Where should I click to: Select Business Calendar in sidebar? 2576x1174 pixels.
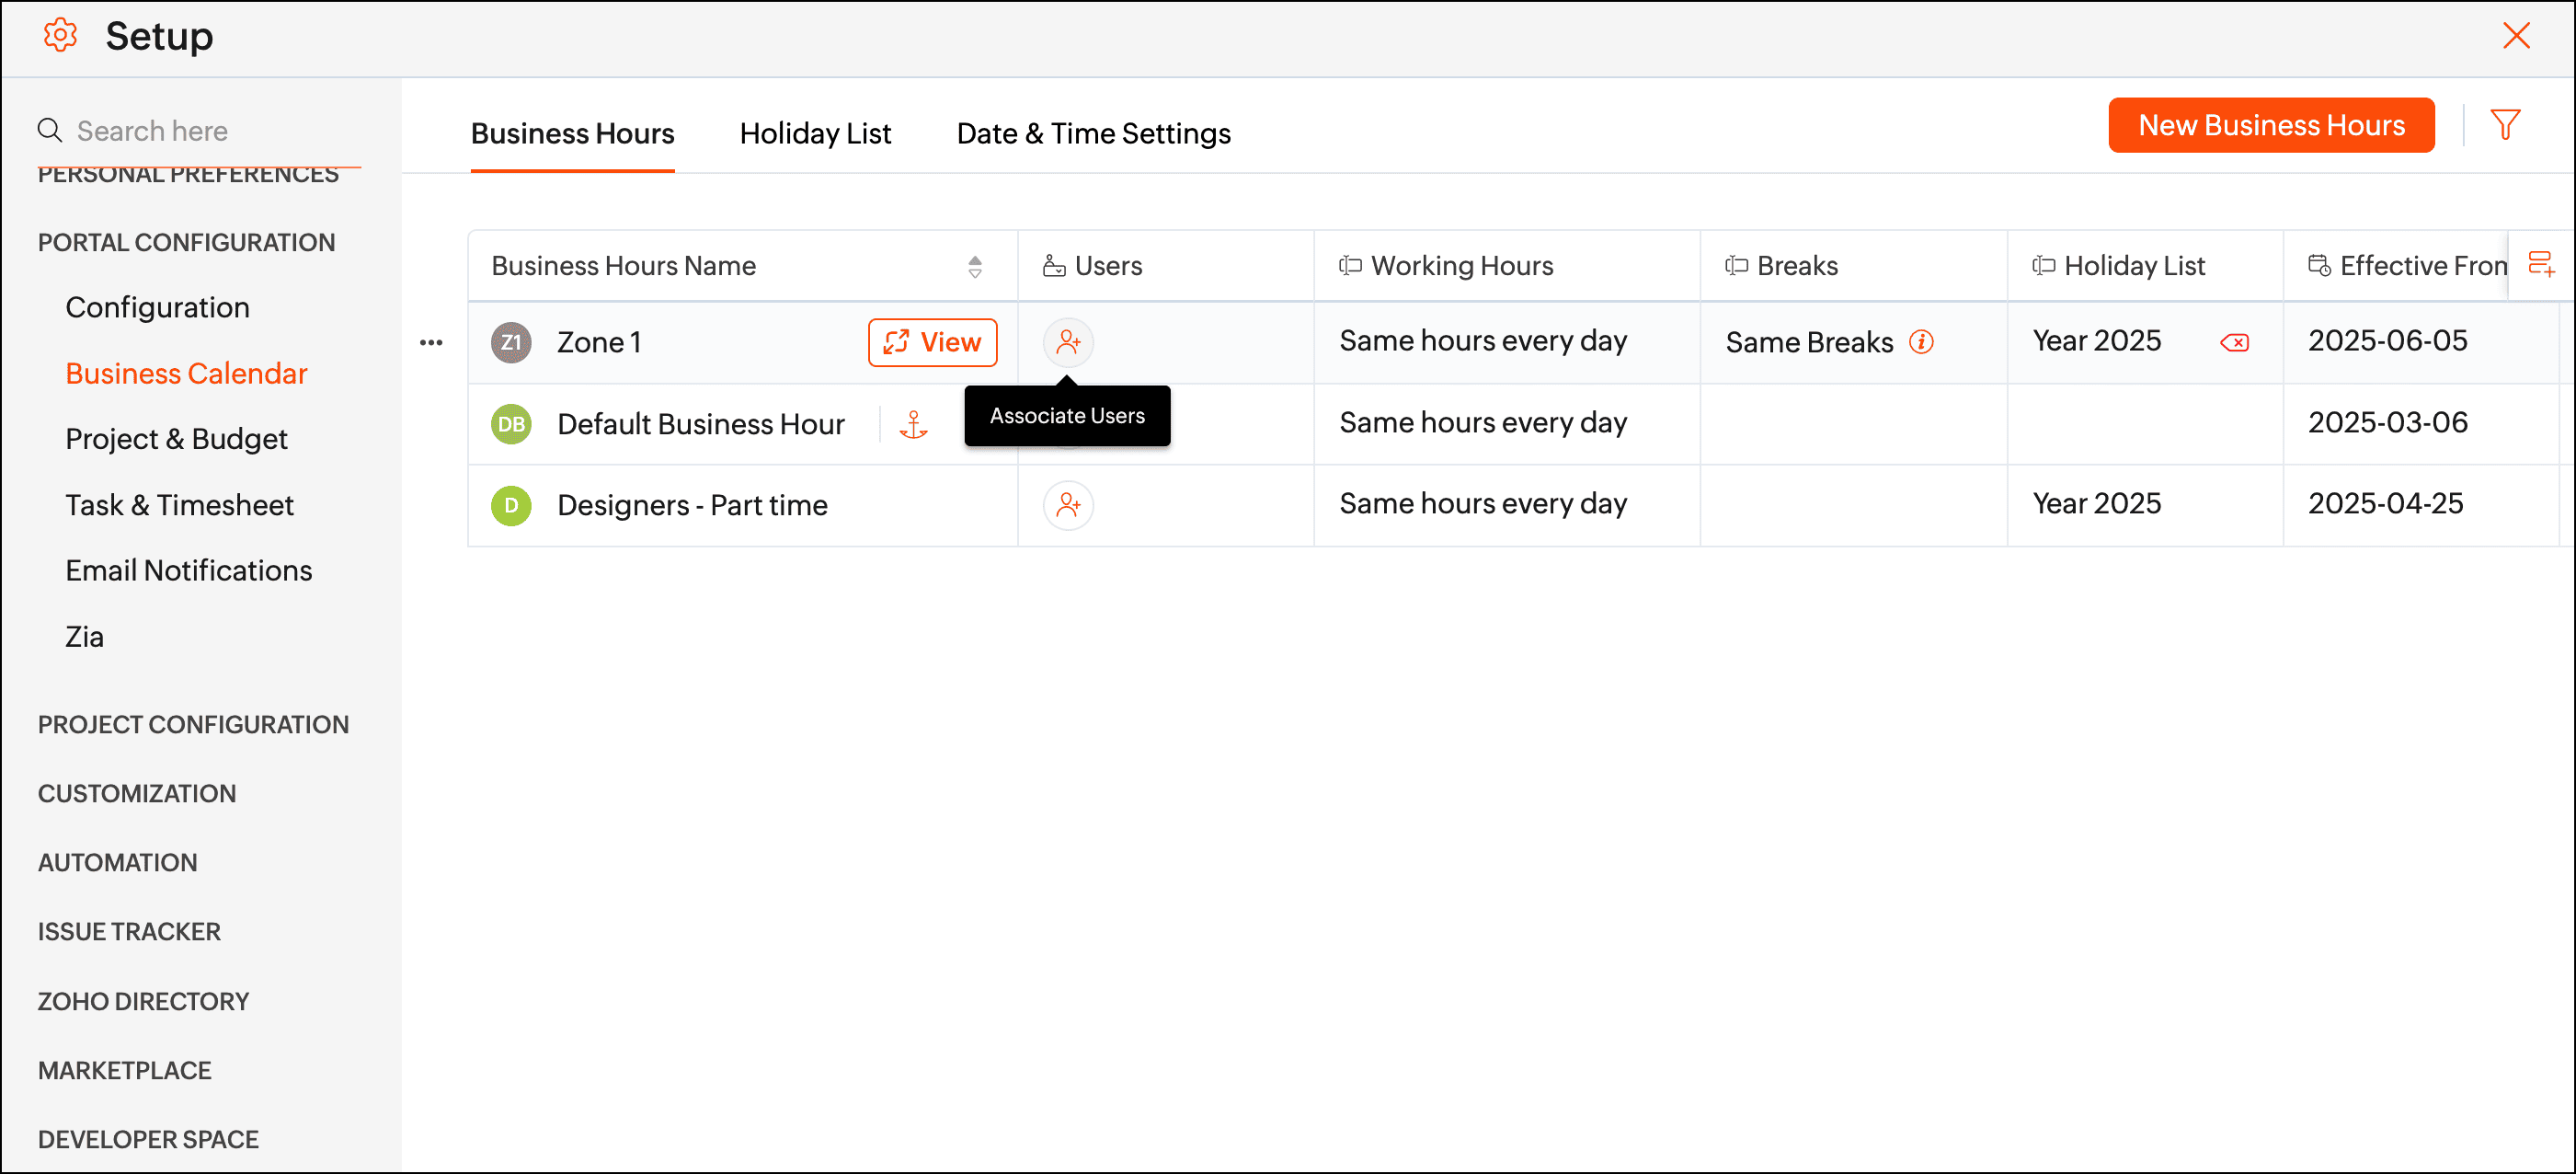tap(186, 373)
